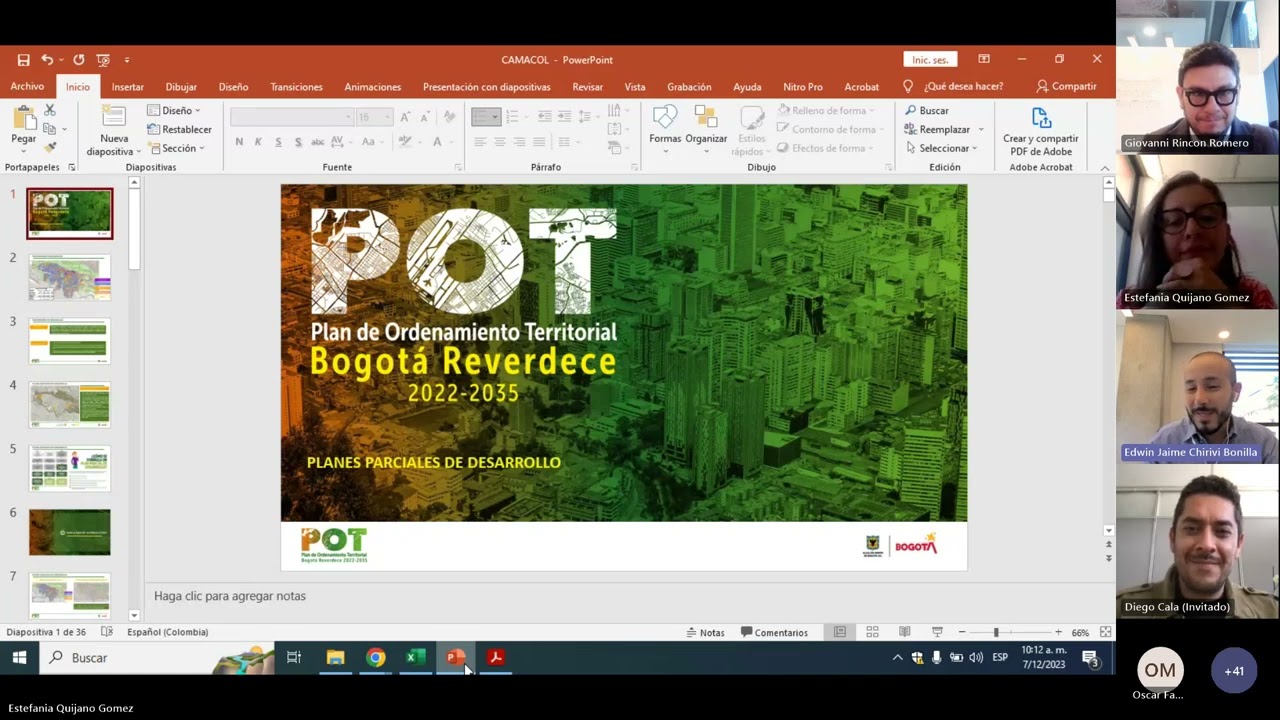Switch to the Insertar tab

tap(127, 87)
